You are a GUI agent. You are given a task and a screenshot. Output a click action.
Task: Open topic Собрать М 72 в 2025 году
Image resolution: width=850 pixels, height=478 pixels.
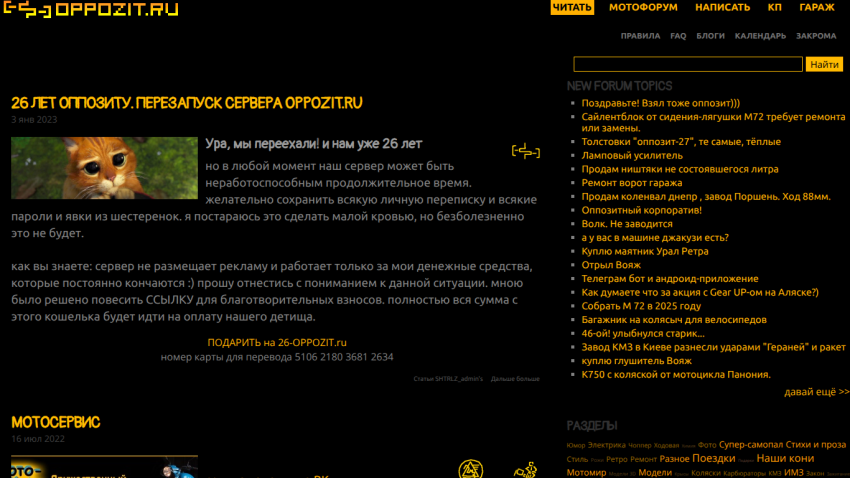coord(641,306)
